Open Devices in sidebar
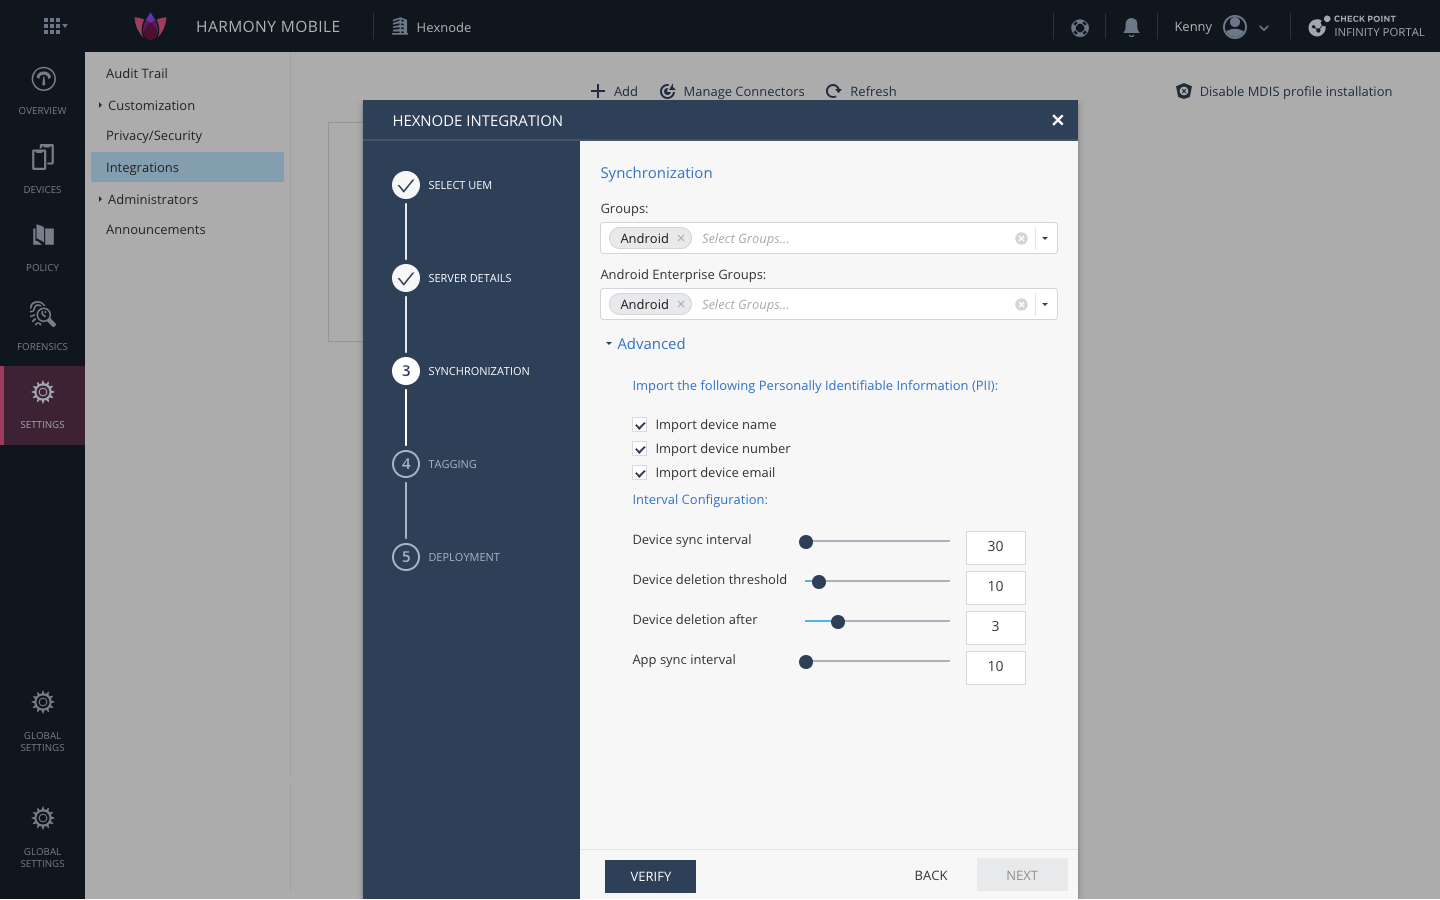 click(42, 169)
